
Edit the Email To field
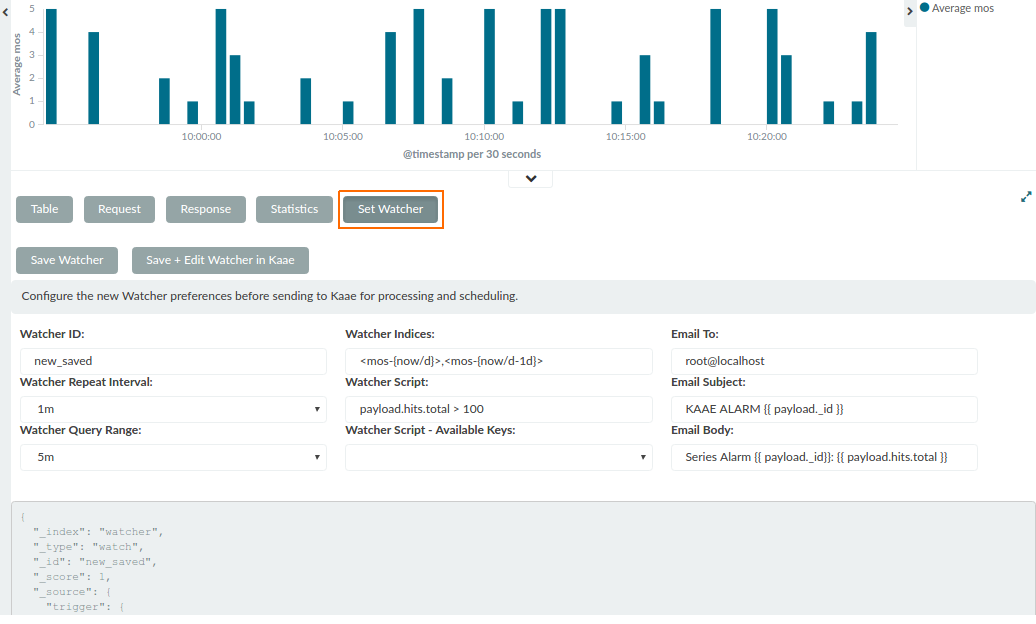(825, 362)
